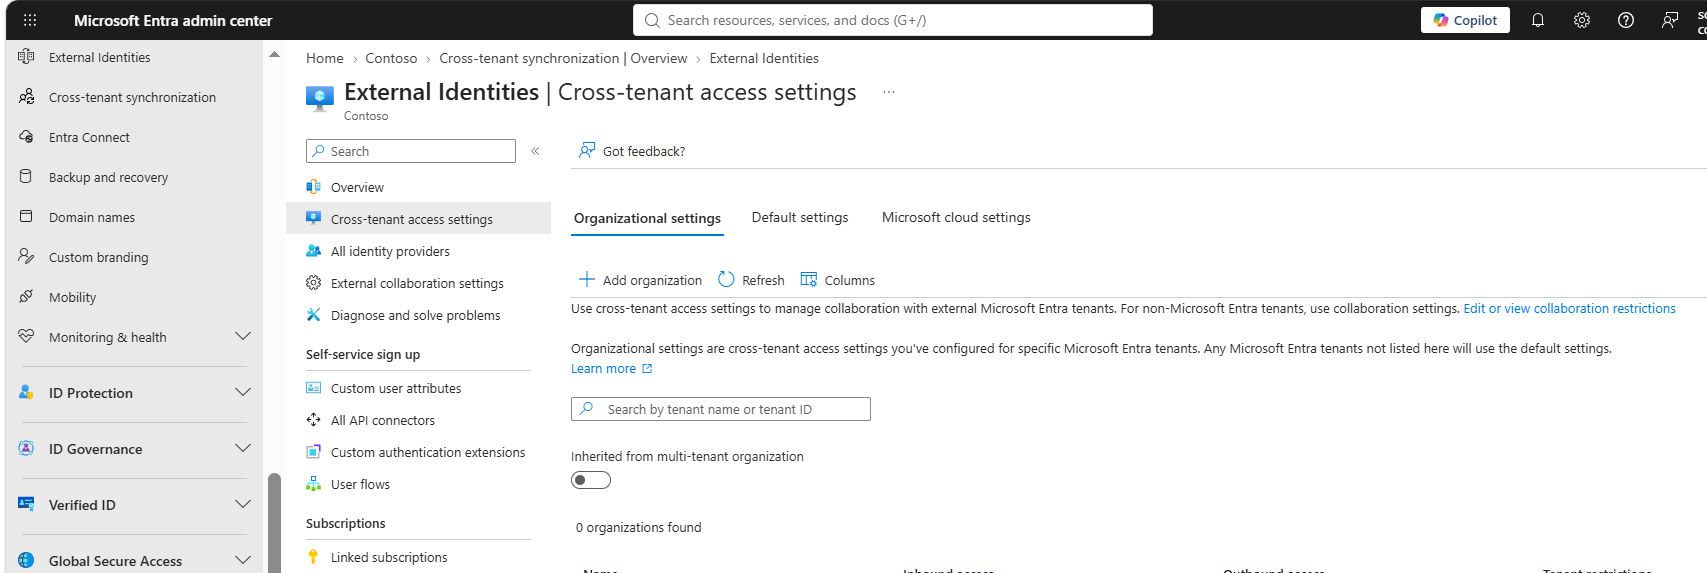Click Cross-tenant synchronization | Overview breadcrumb

(563, 59)
